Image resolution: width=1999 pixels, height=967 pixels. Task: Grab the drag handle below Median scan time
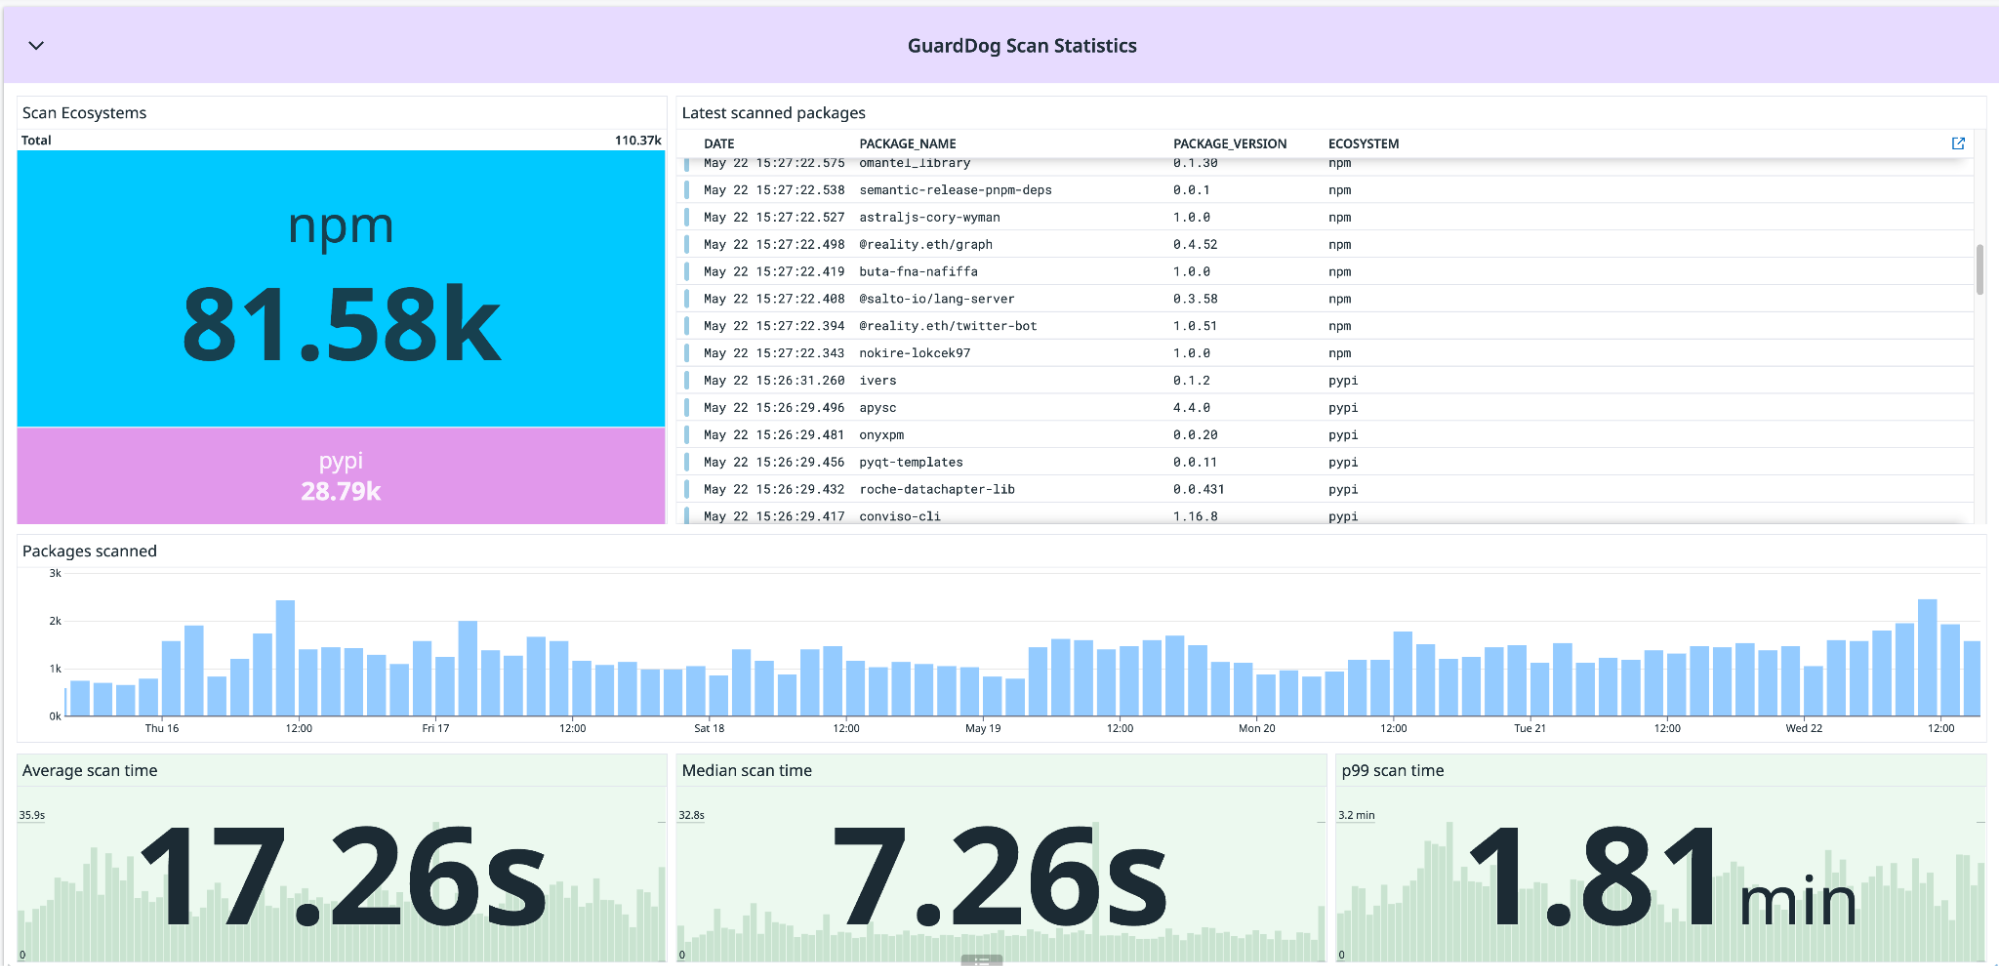pos(981,960)
